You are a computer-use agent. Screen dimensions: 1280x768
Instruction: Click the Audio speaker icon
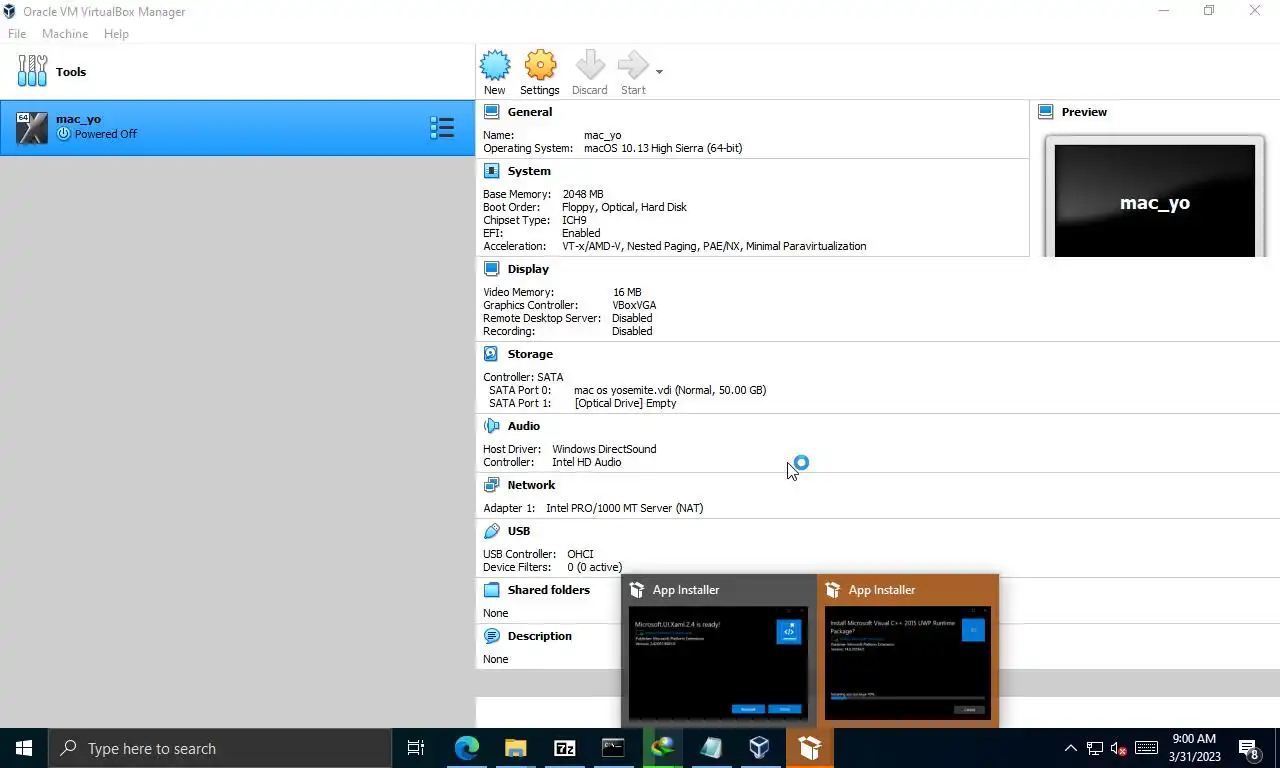pyautogui.click(x=491, y=426)
